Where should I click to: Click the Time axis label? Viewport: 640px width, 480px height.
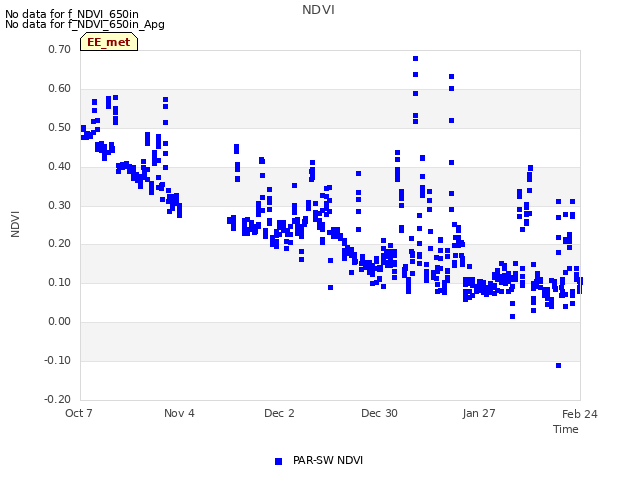tap(566, 429)
